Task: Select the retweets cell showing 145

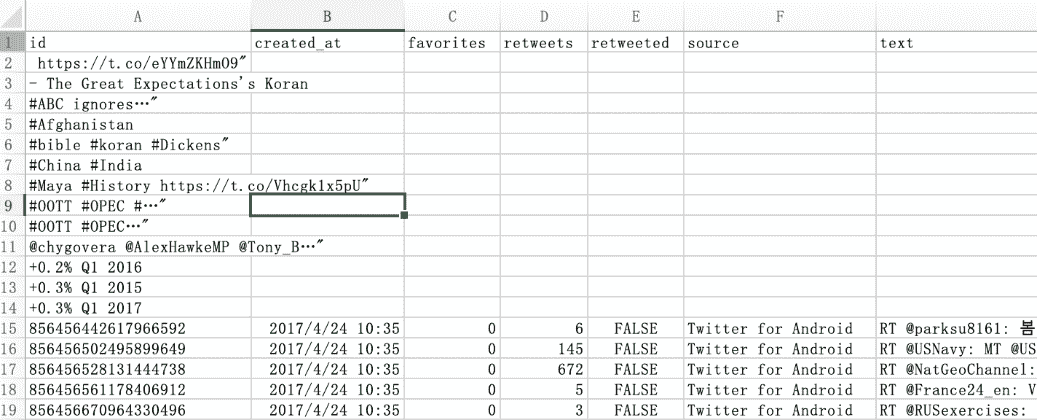Action: click(x=542, y=348)
